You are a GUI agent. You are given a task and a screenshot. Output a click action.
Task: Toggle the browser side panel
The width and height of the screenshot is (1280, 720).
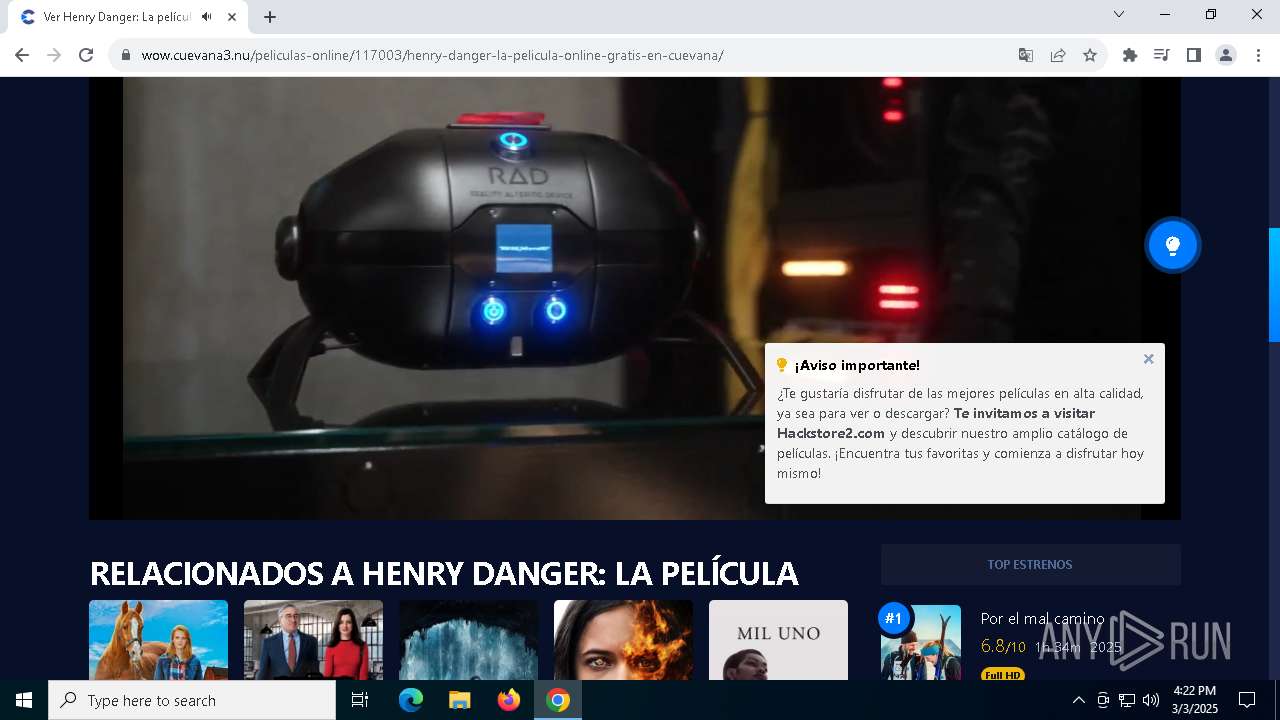pos(1194,55)
